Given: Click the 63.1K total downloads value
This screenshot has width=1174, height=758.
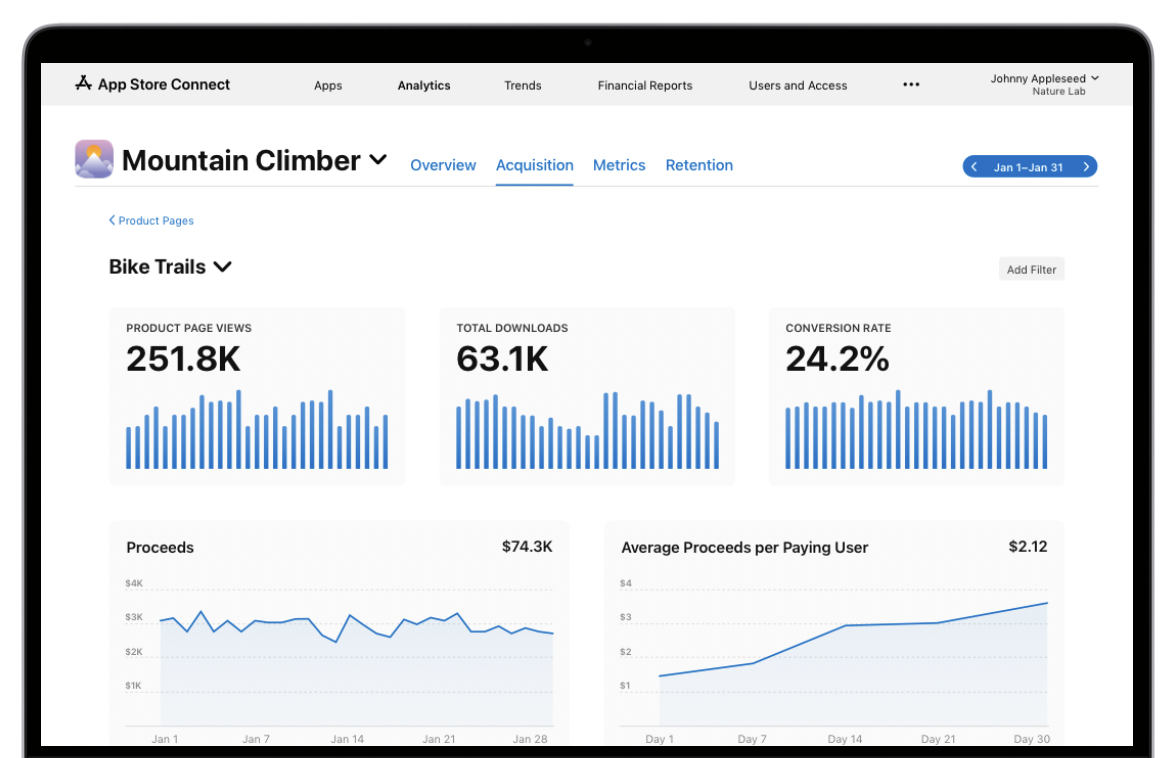Looking at the screenshot, I should (502, 359).
